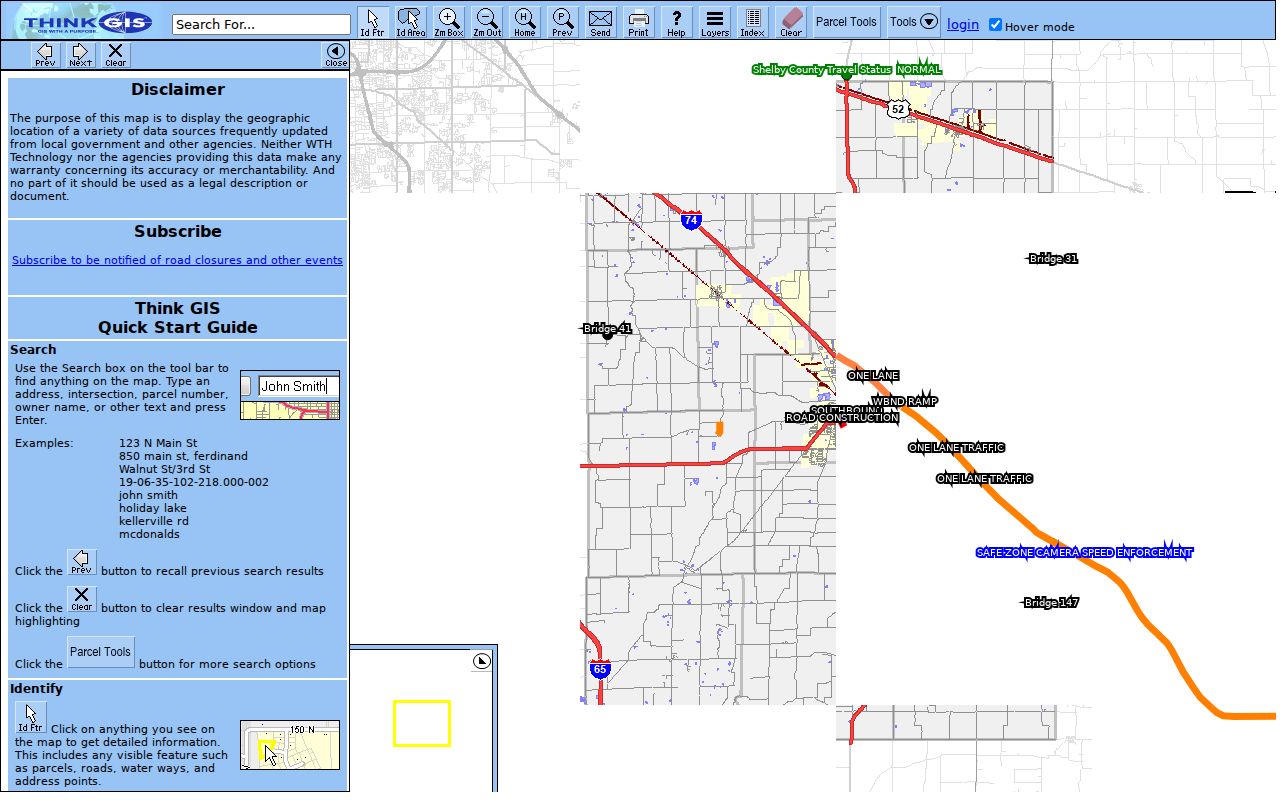Click the Bridge 147 map label
Image resolution: width=1280 pixels, height=800 pixels.
1051,603
